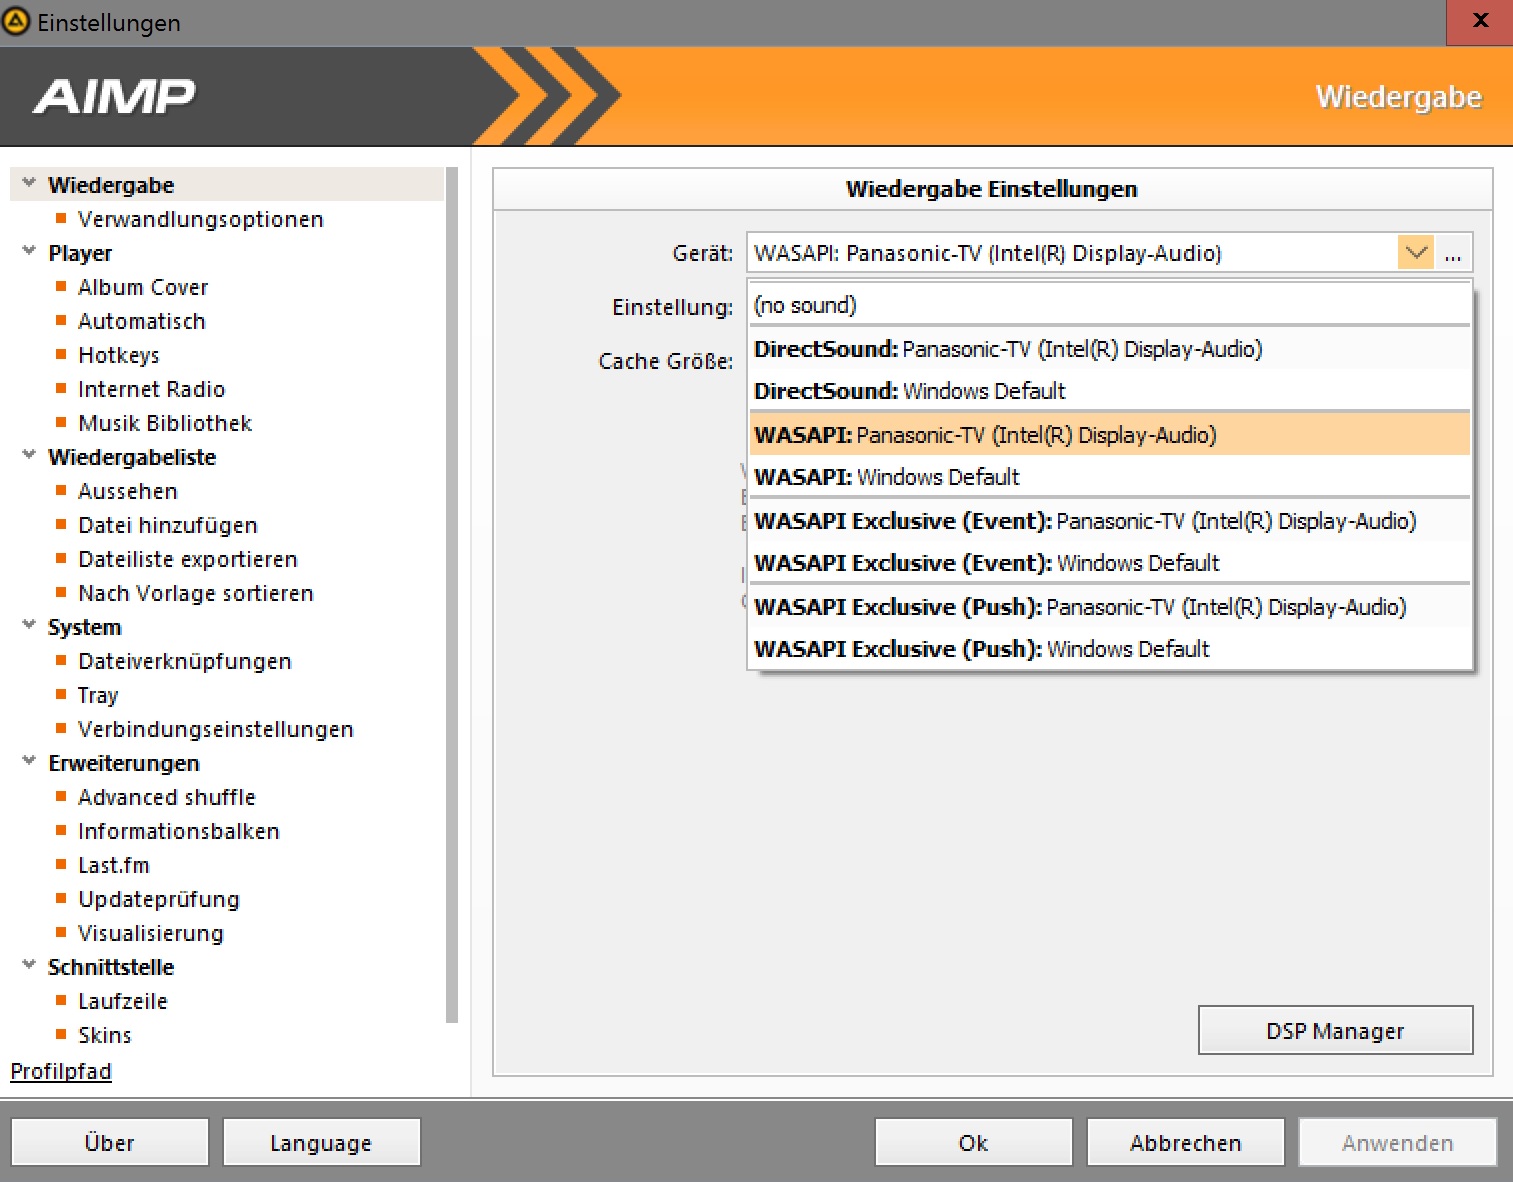
Task: Choose DirectSound: Panasonic-TV device
Action: point(1110,349)
